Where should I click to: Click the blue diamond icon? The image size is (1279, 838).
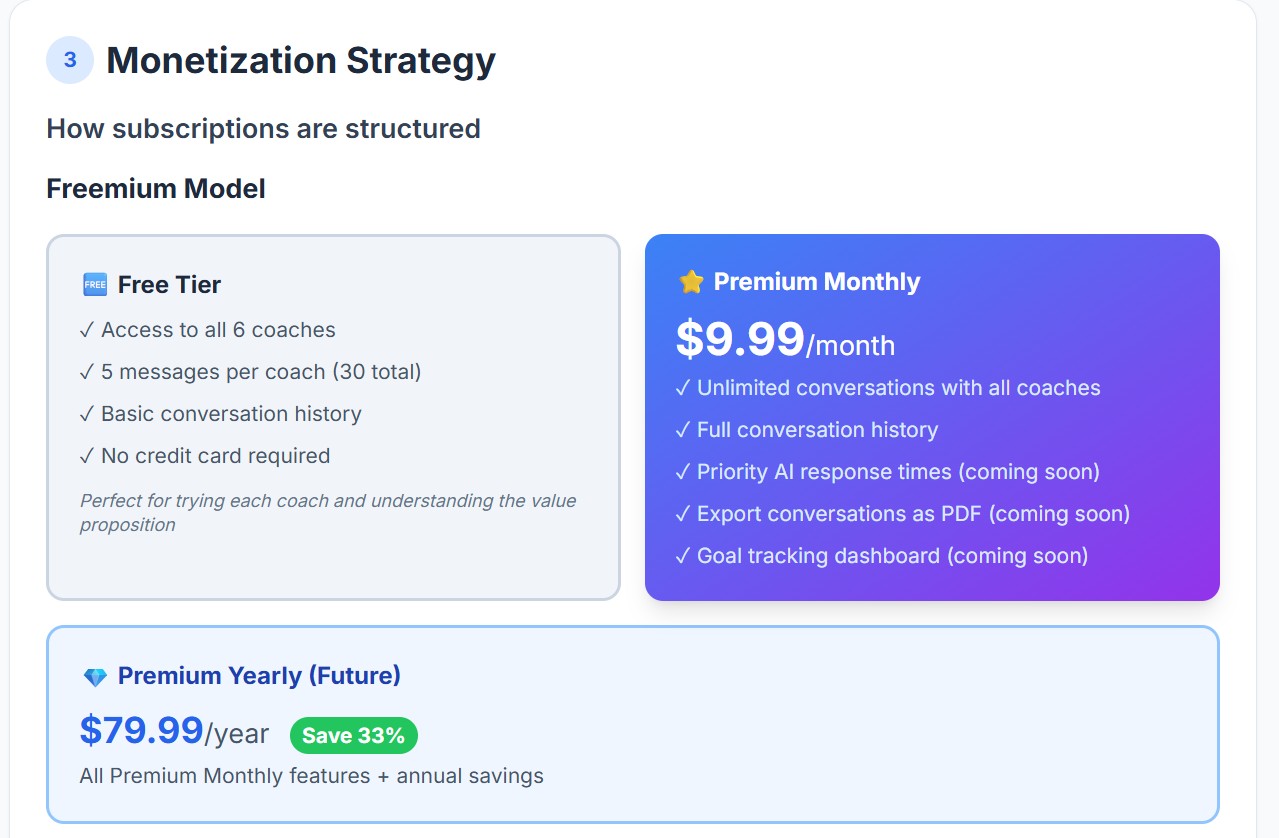click(95, 677)
